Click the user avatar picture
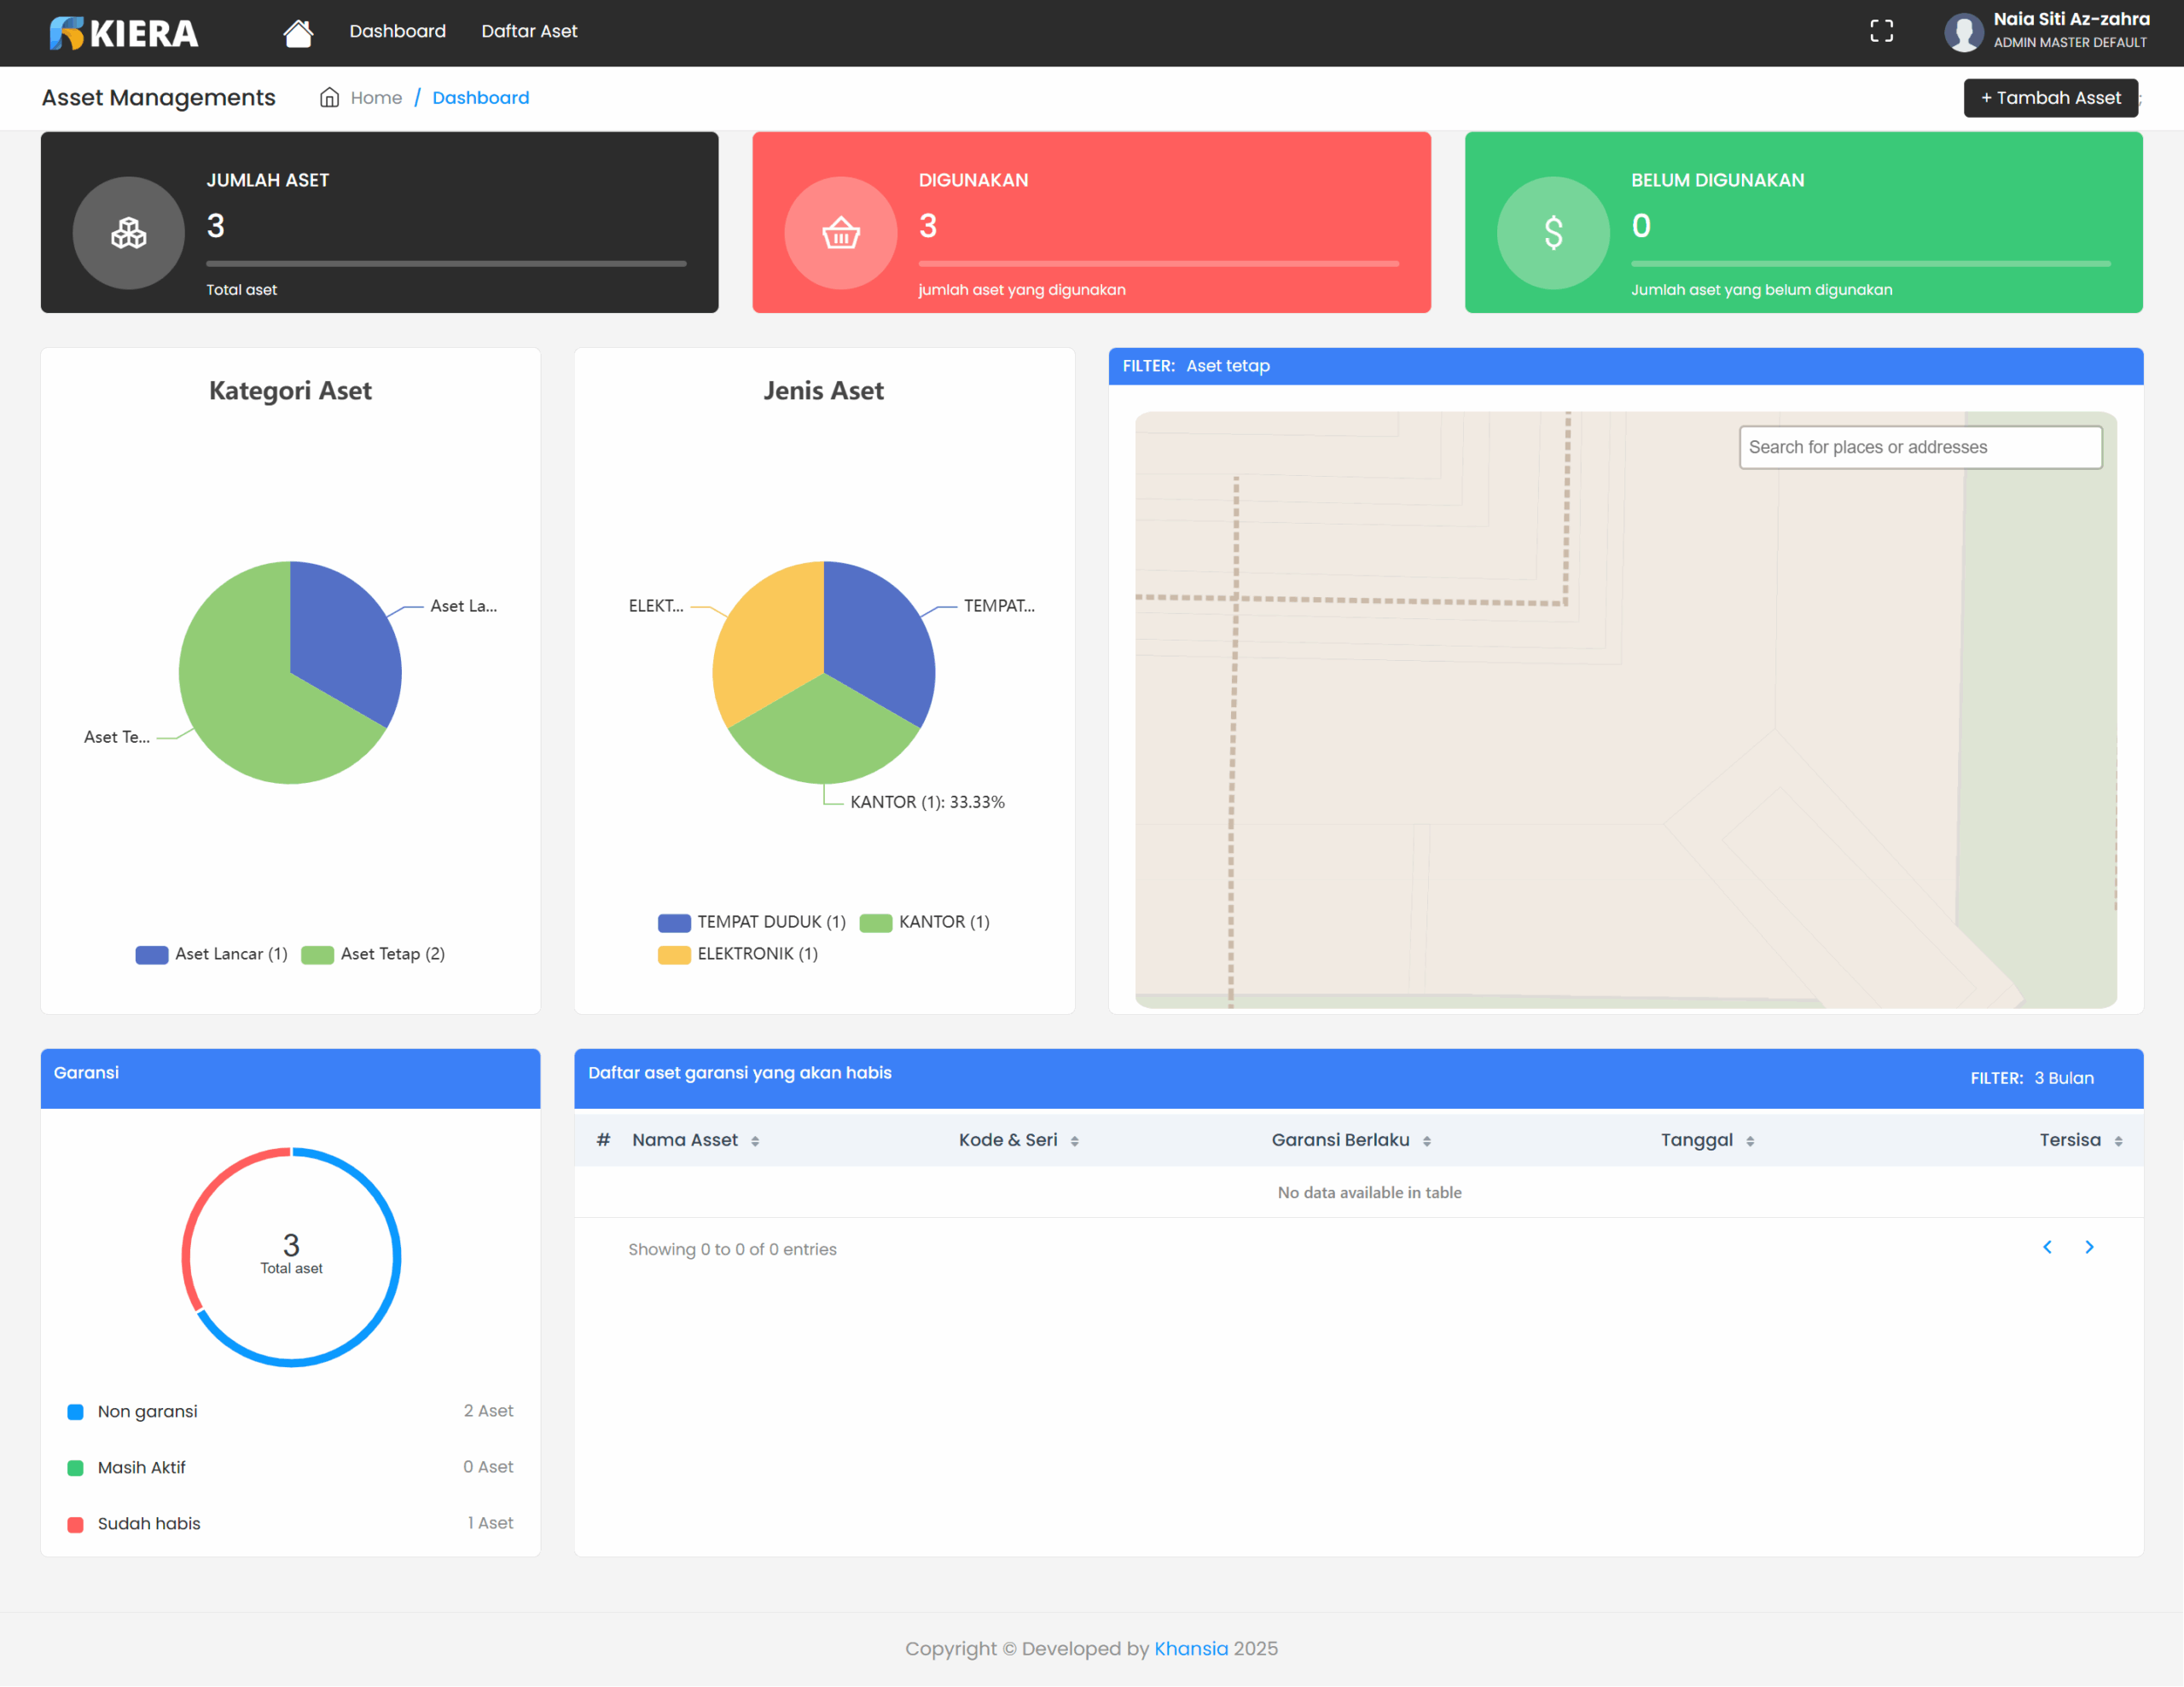The width and height of the screenshot is (2184, 1687). [1963, 32]
